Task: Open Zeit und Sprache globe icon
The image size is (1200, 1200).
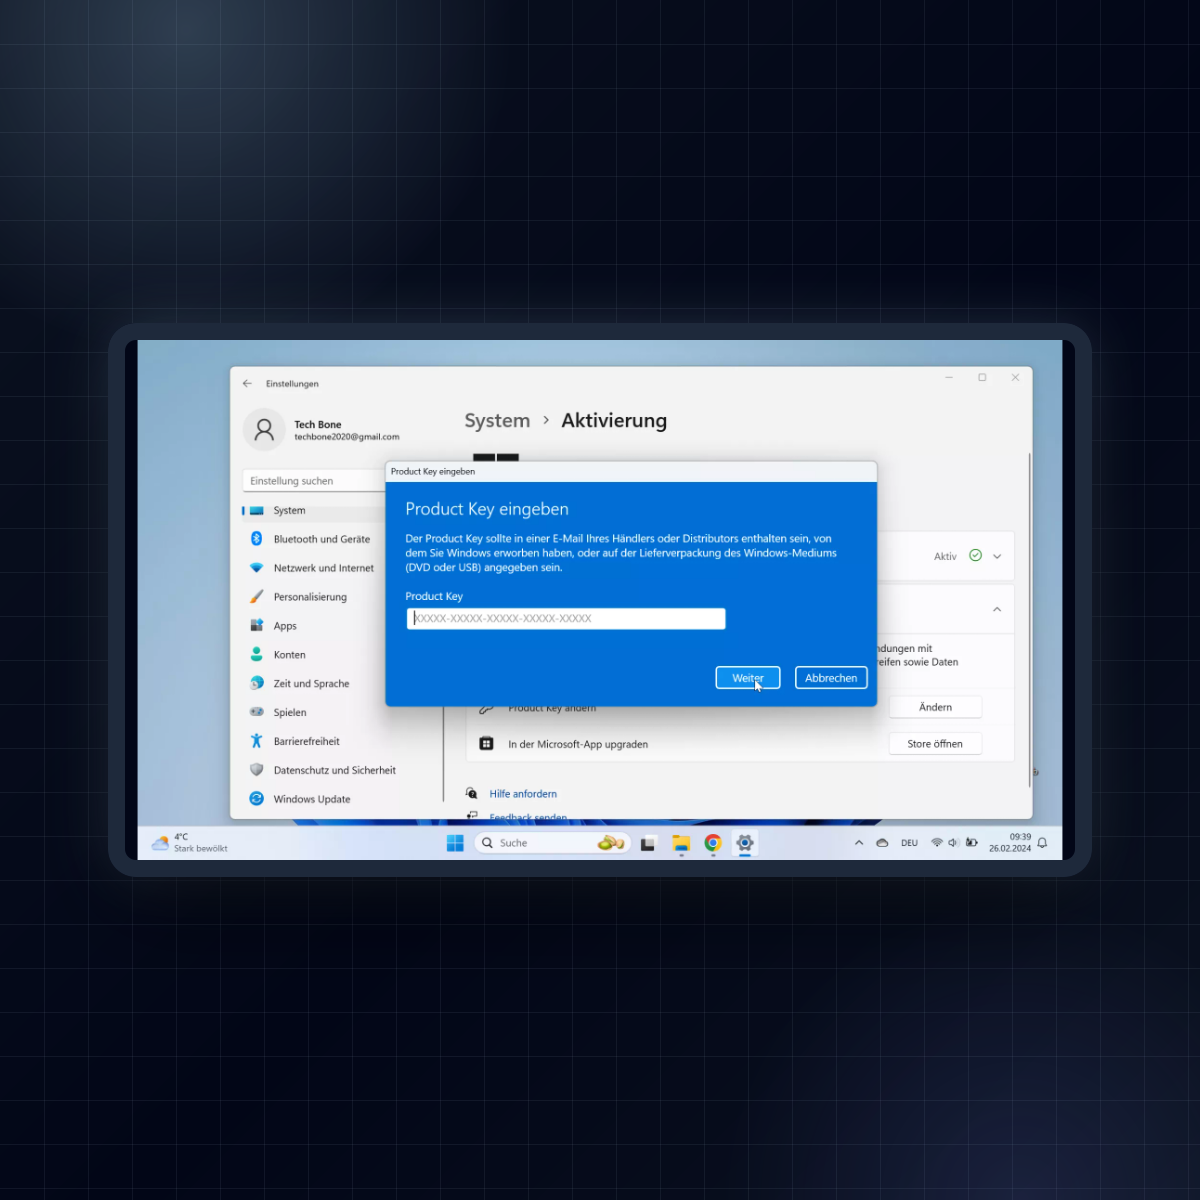Action: [257, 684]
